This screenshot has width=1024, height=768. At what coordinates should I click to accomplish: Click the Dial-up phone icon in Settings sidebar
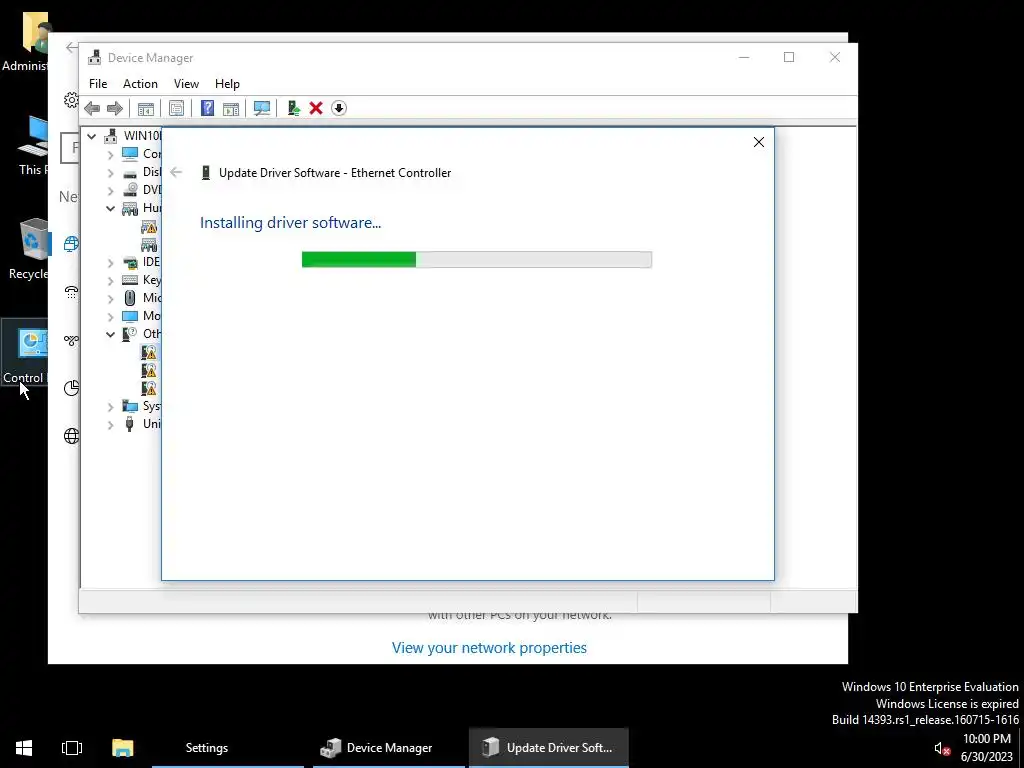(71, 292)
